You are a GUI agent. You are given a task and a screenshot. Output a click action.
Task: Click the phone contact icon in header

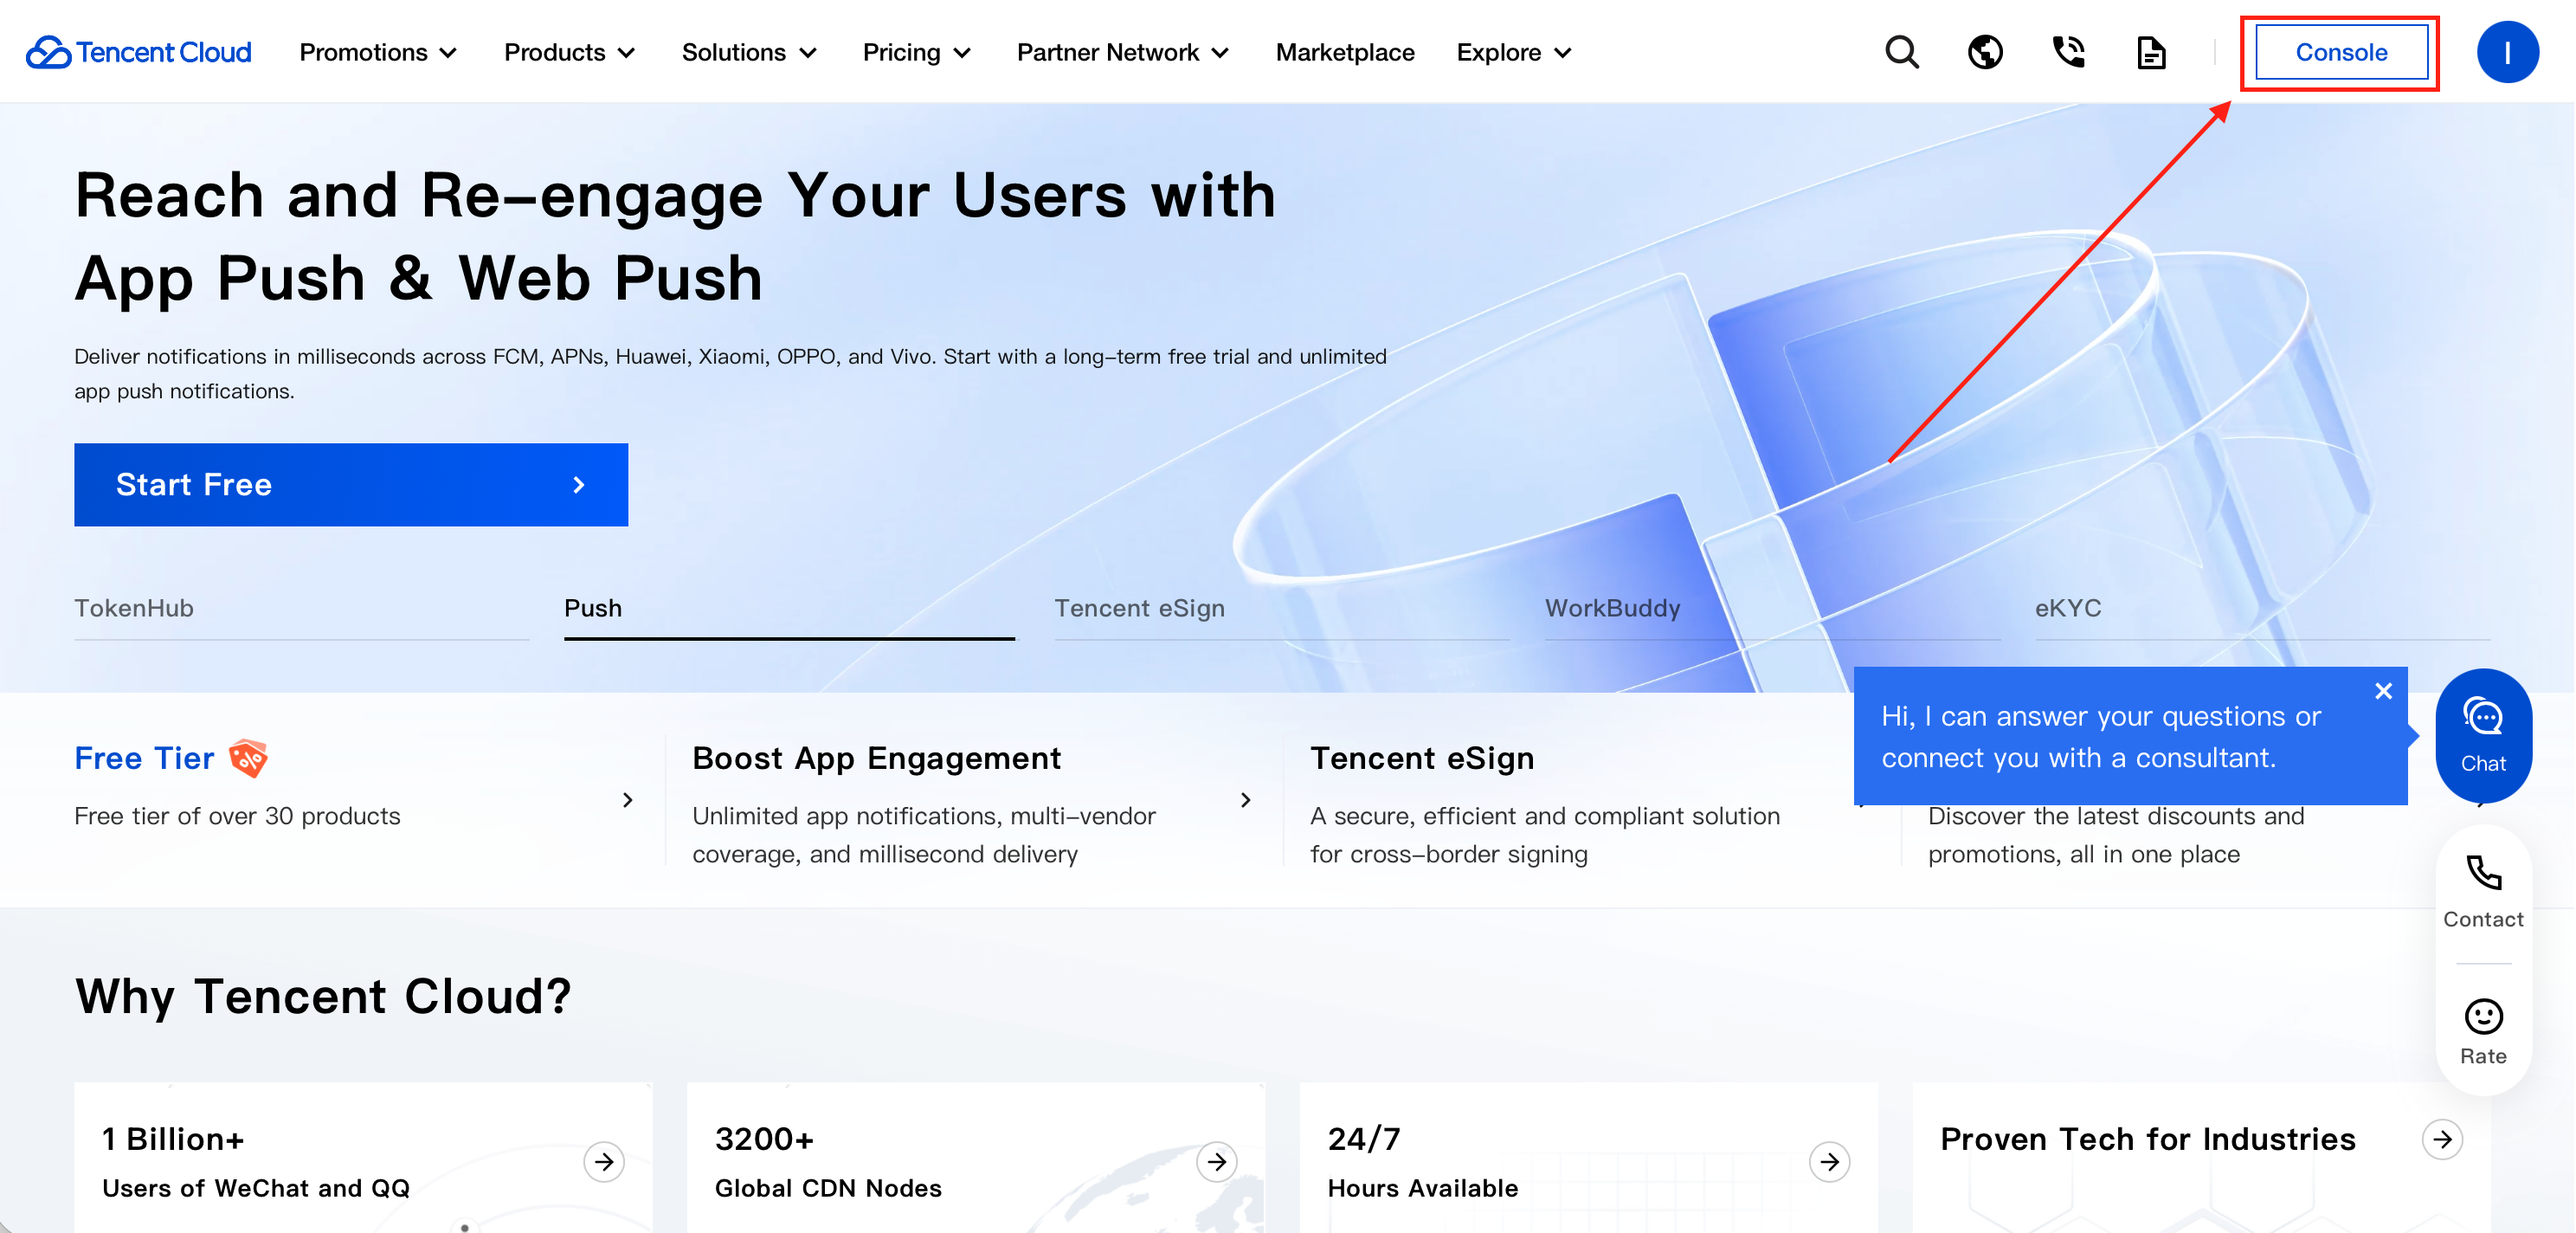coord(2068,52)
